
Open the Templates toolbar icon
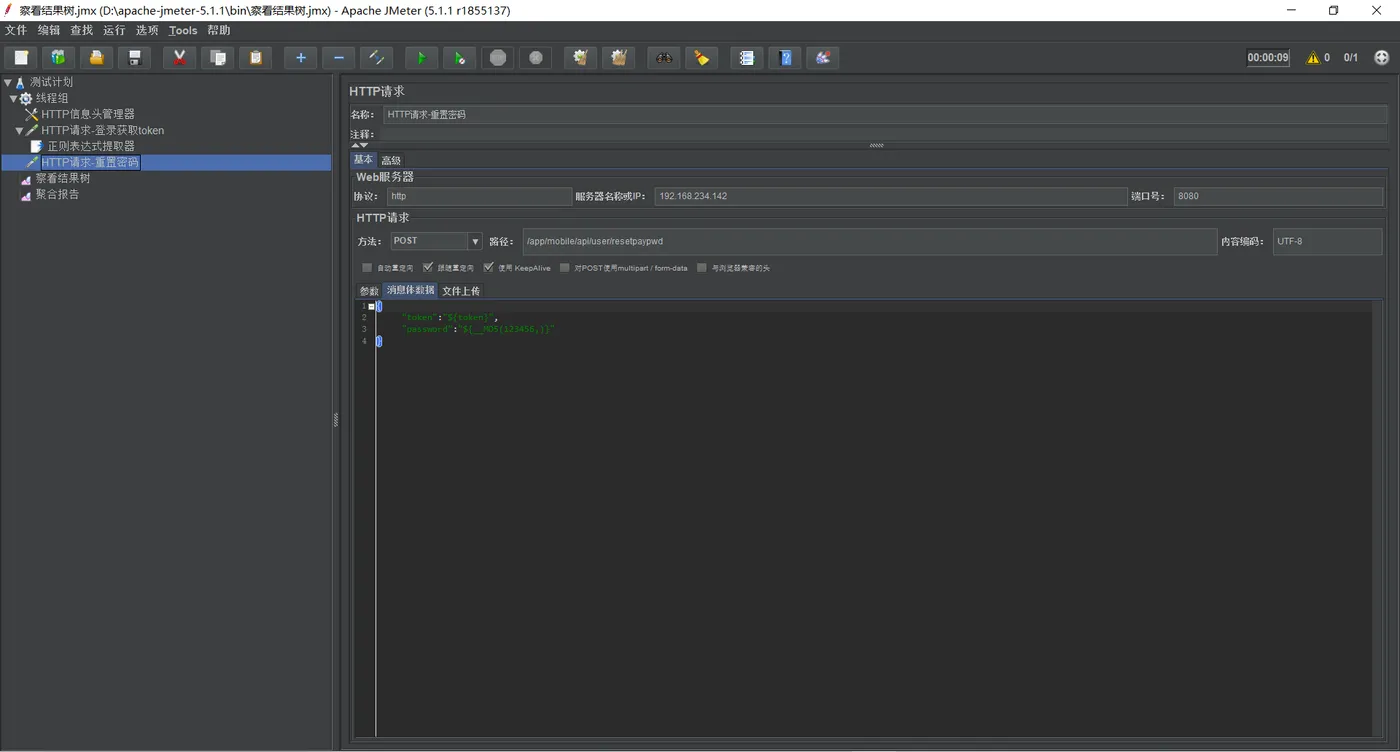tap(58, 58)
